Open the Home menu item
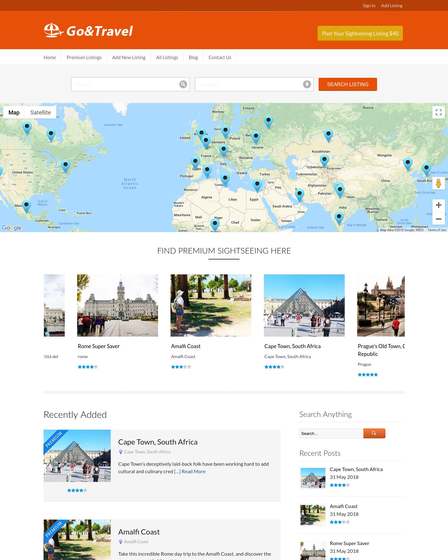This screenshot has width=448, height=560. point(50,57)
